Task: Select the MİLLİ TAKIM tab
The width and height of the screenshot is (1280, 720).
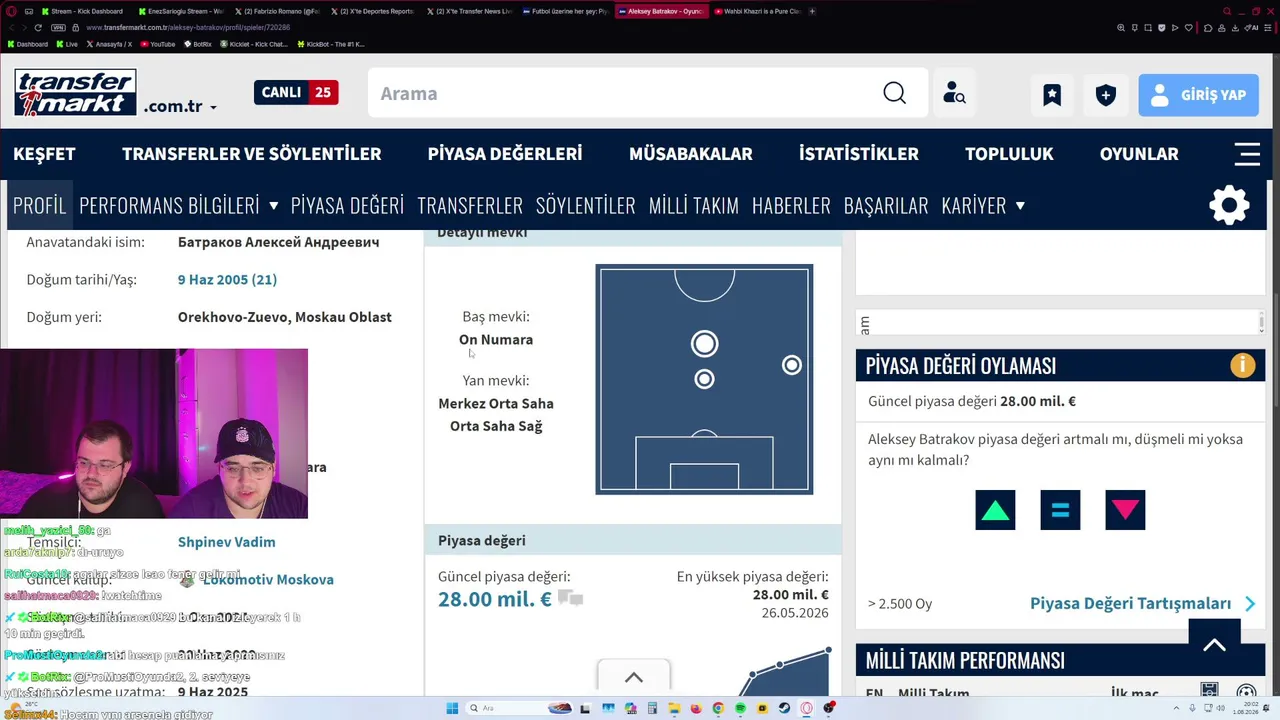Action: coord(694,205)
